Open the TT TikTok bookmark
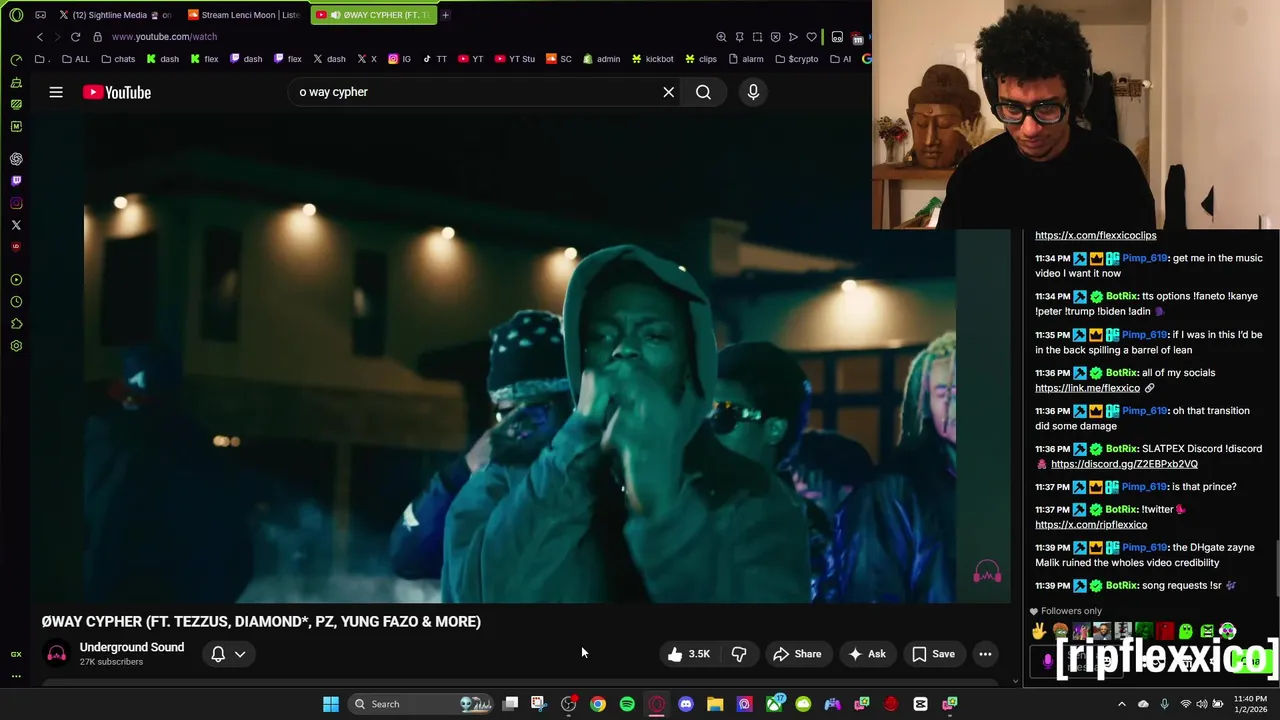The width and height of the screenshot is (1280, 720). point(435,59)
